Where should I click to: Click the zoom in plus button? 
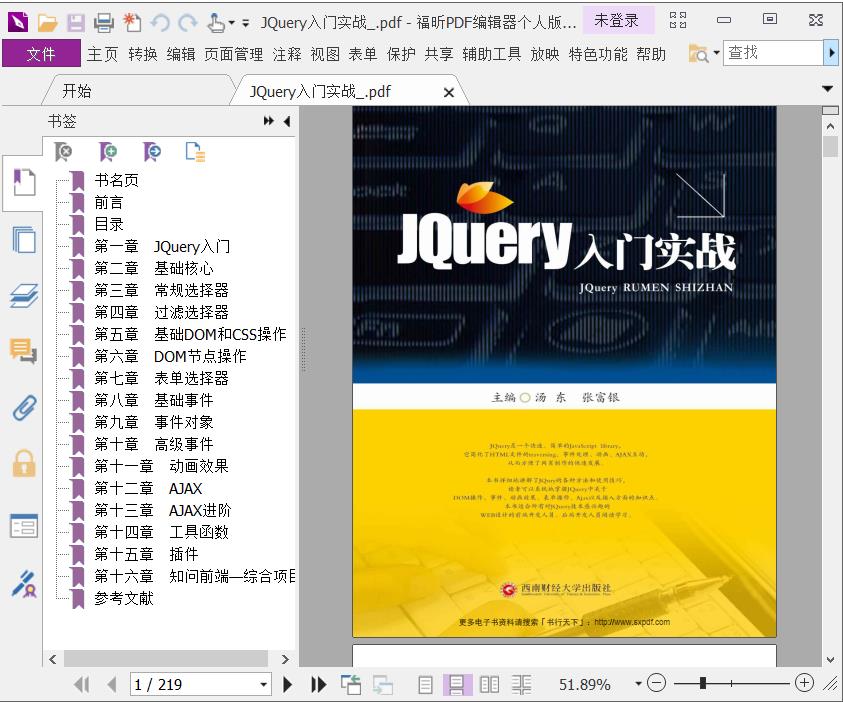click(804, 683)
